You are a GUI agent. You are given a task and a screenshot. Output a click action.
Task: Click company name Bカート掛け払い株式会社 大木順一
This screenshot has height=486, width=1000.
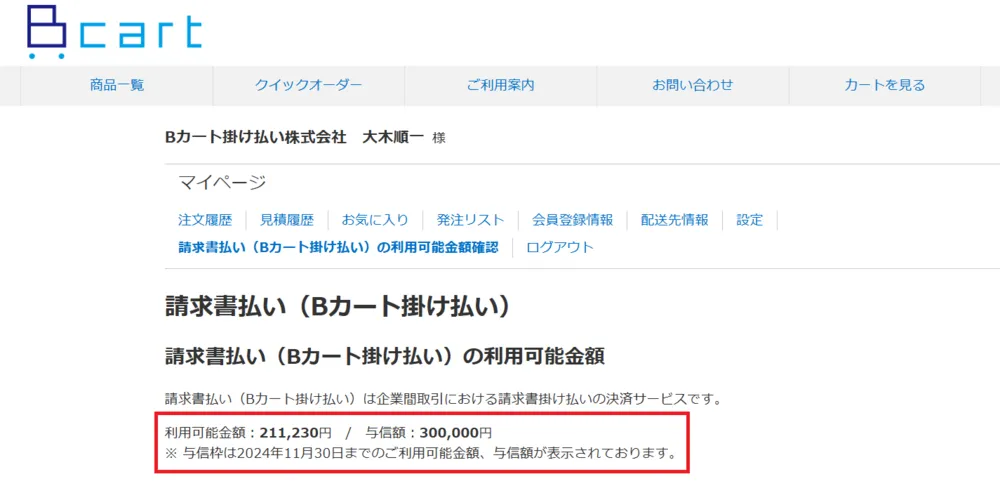pyautogui.click(x=295, y=136)
